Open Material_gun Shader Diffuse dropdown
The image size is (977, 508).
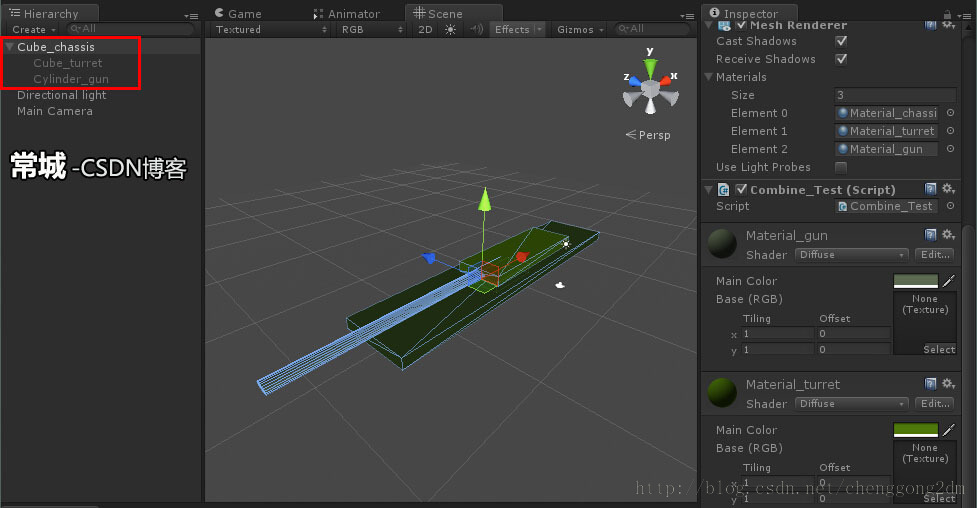pos(851,254)
